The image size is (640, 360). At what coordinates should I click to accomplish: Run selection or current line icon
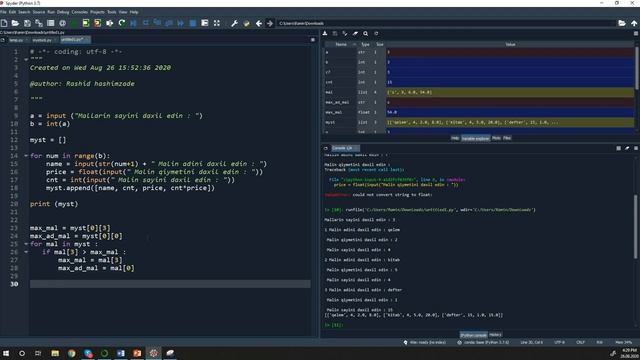109,23
